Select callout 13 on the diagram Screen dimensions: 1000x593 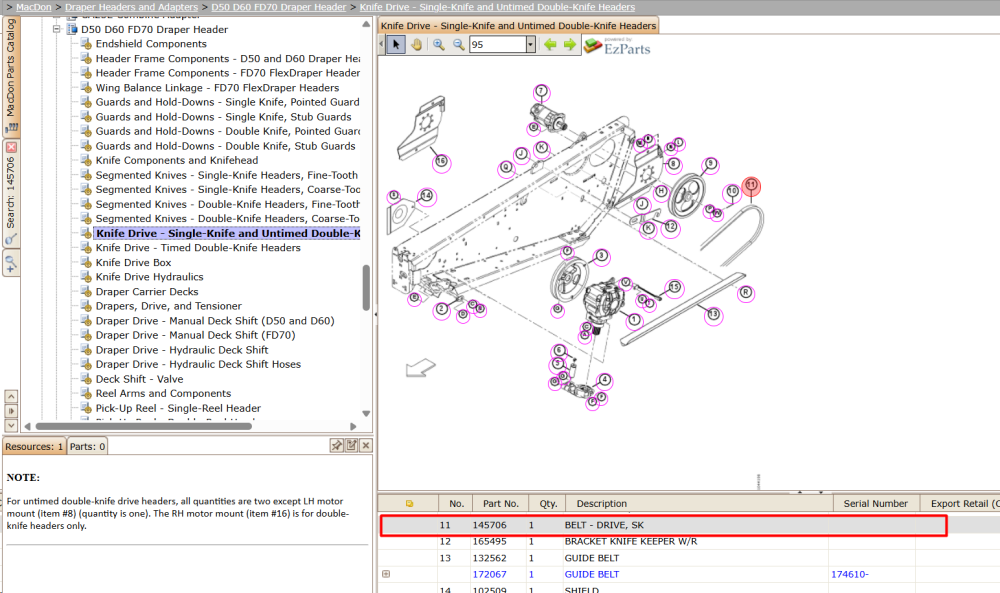713,314
